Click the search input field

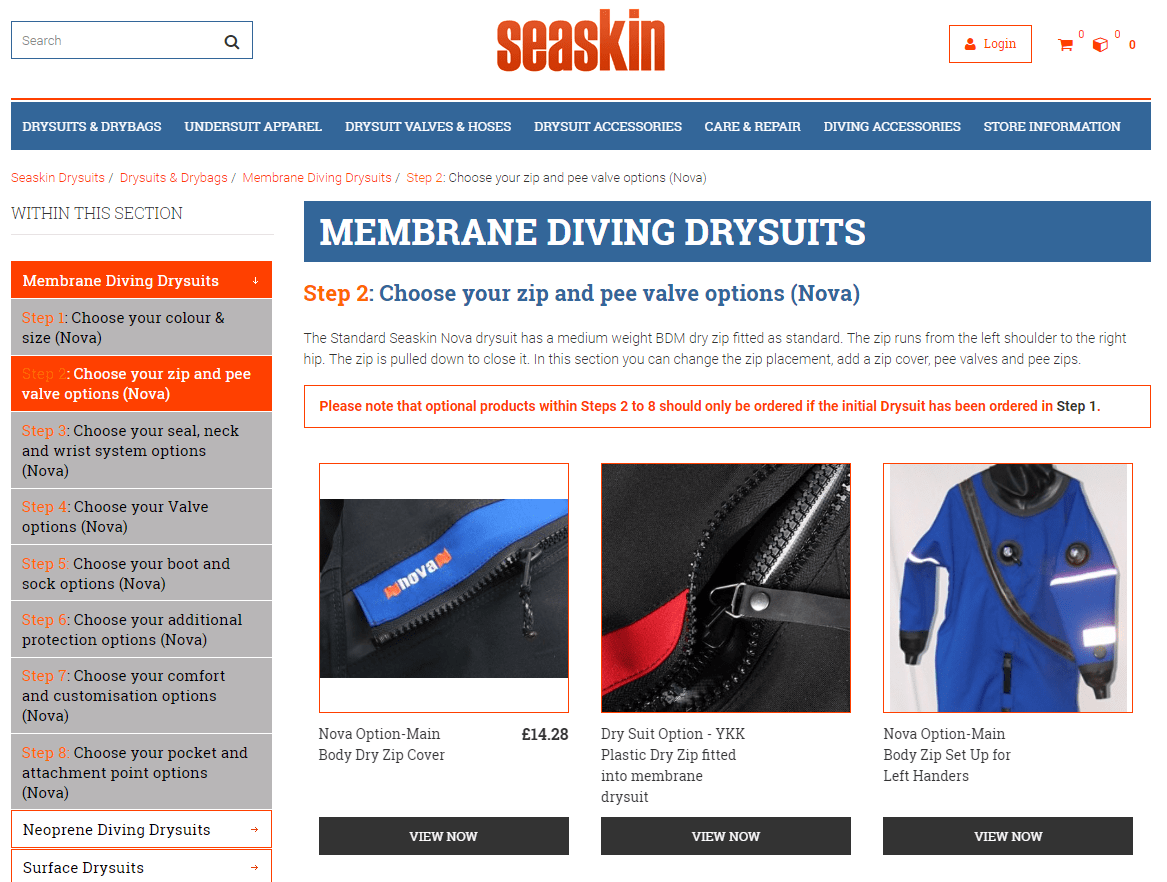click(x=119, y=40)
